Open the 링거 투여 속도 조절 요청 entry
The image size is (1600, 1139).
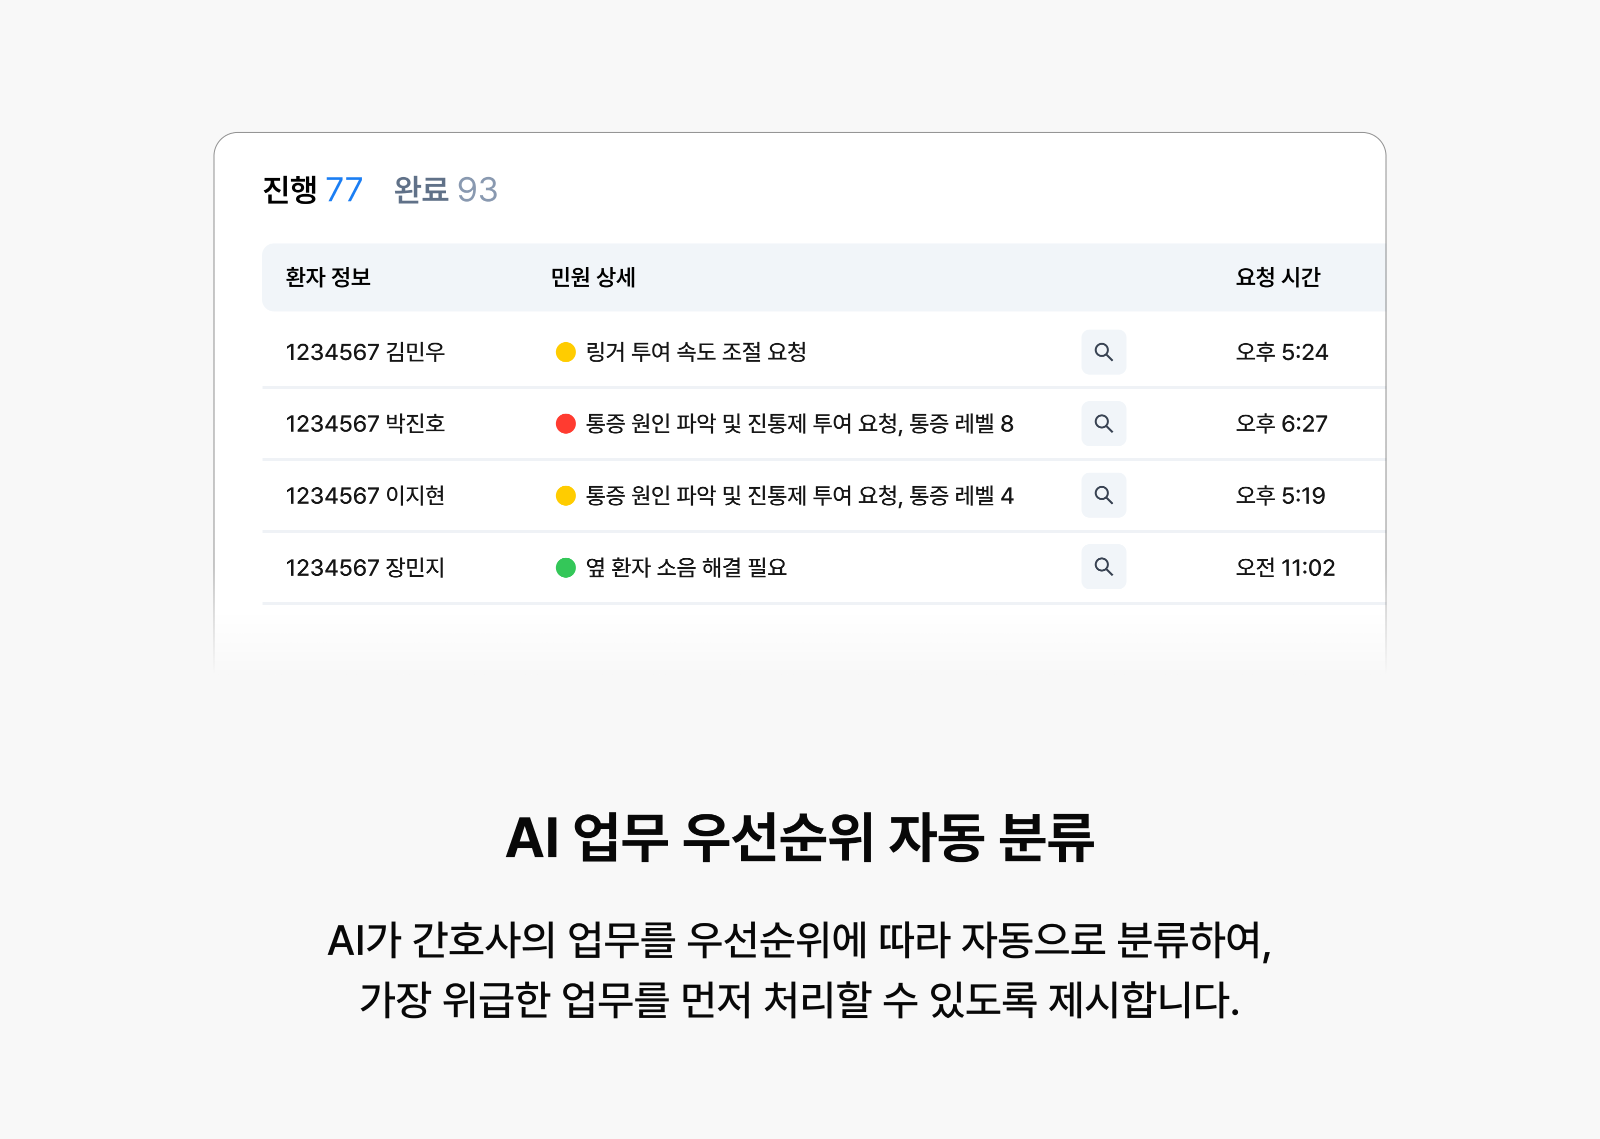pos(696,352)
